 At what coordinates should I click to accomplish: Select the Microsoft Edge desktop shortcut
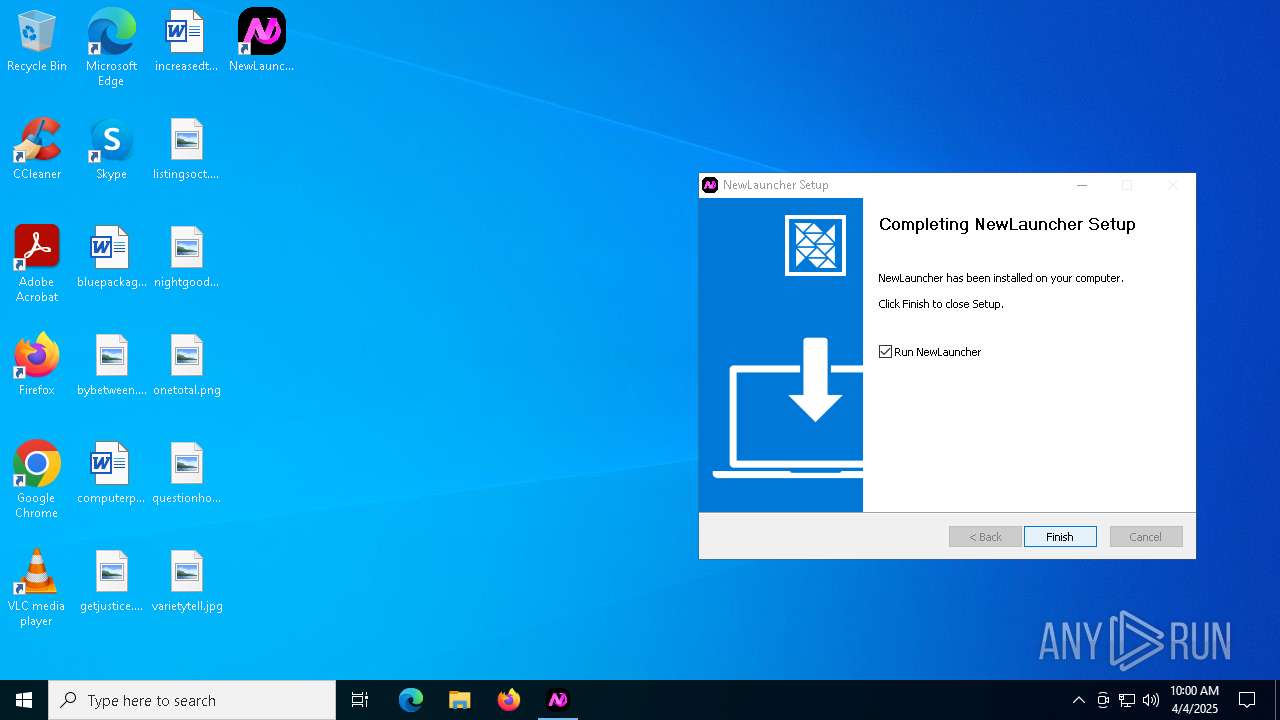coord(111,48)
